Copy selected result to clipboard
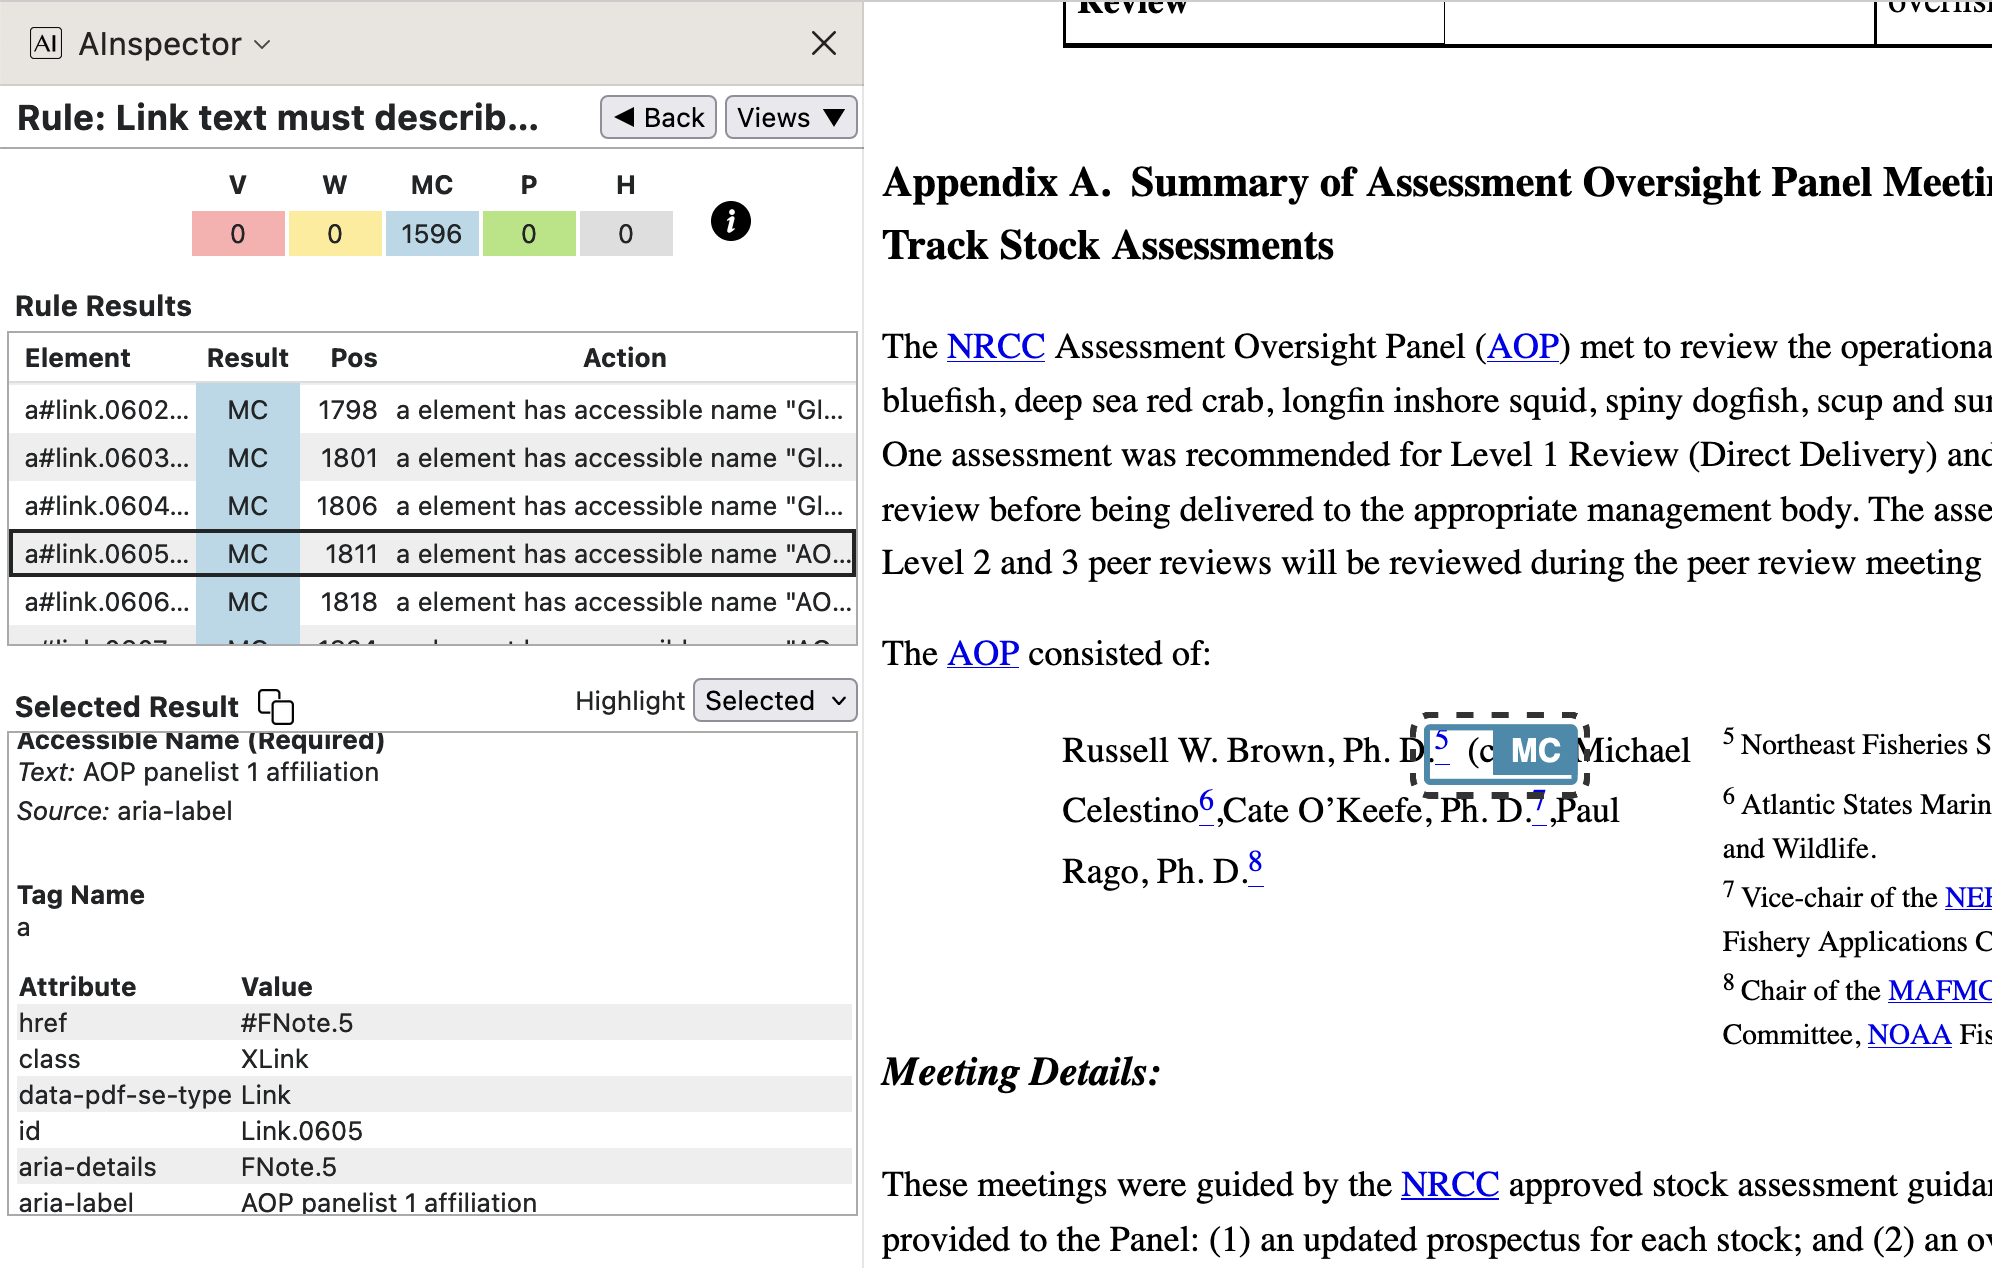 point(276,706)
